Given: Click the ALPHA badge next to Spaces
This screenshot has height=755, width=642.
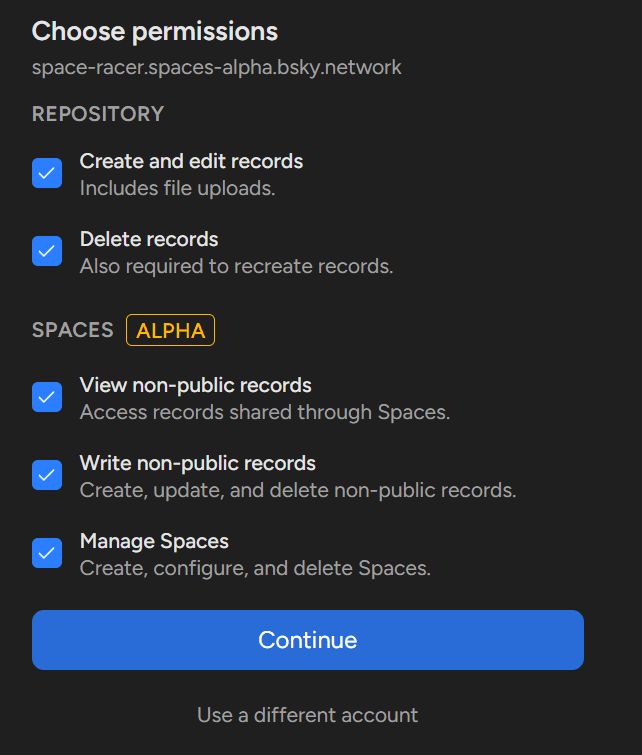Looking at the screenshot, I should (x=170, y=330).
